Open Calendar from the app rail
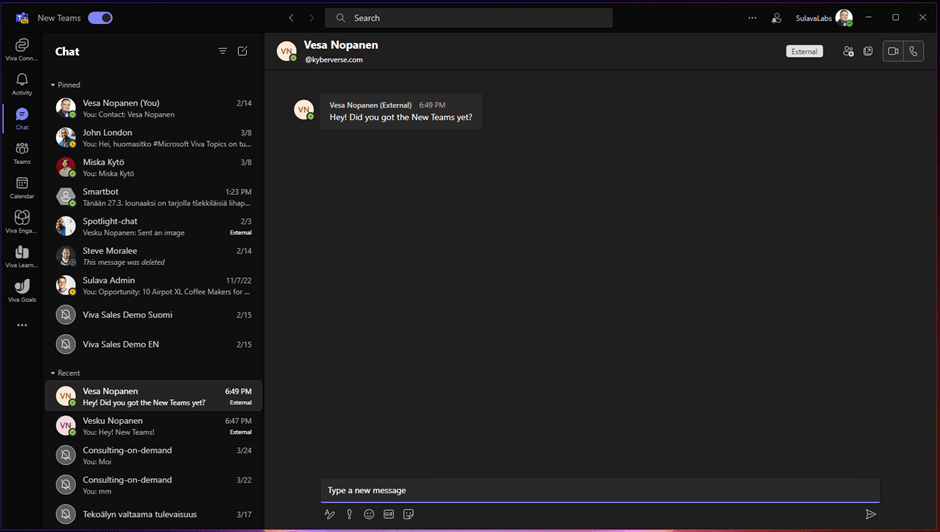This screenshot has width=940, height=532. click(x=22, y=187)
